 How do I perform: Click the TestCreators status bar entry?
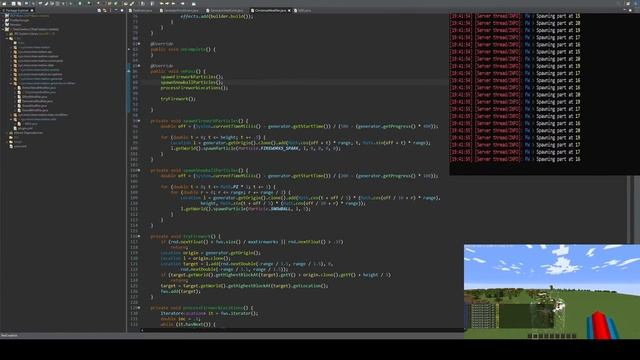9,336
